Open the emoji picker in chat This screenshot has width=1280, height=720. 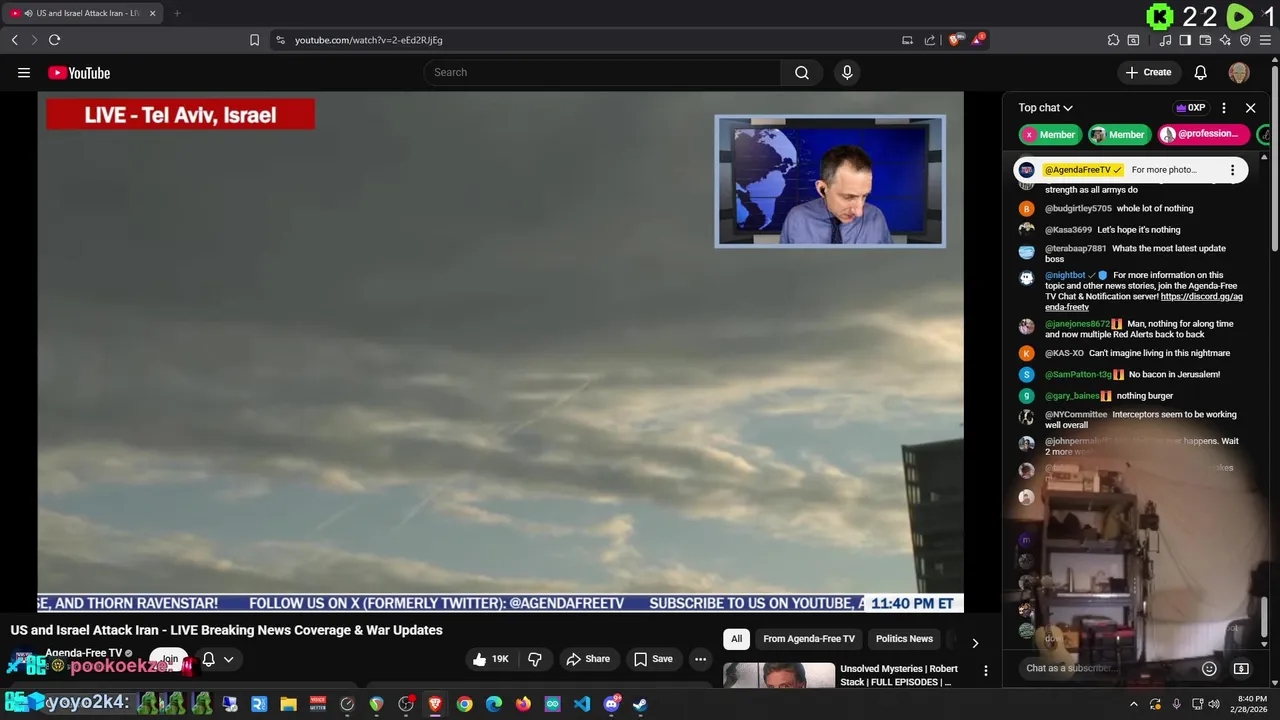click(x=1209, y=668)
